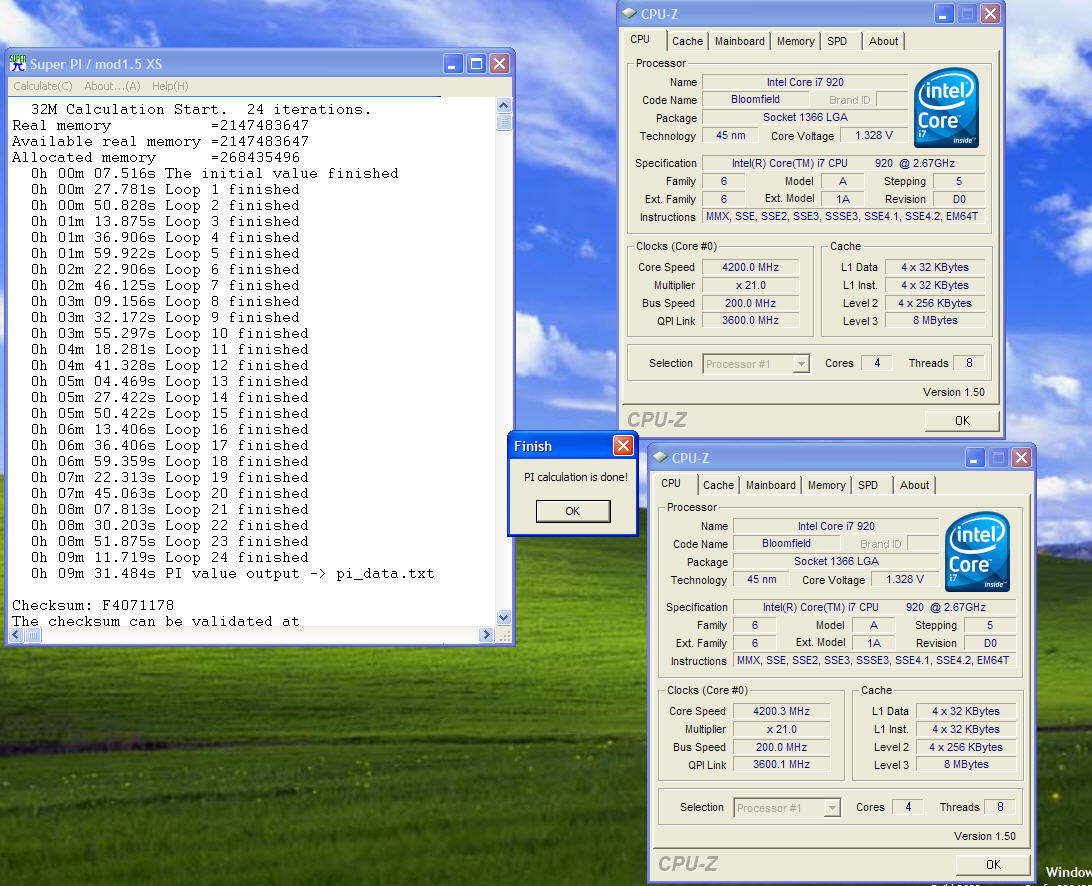1092x886 pixels.
Task: Click the '09m 31.484s PI value output' line
Action: pyautogui.click(x=233, y=573)
